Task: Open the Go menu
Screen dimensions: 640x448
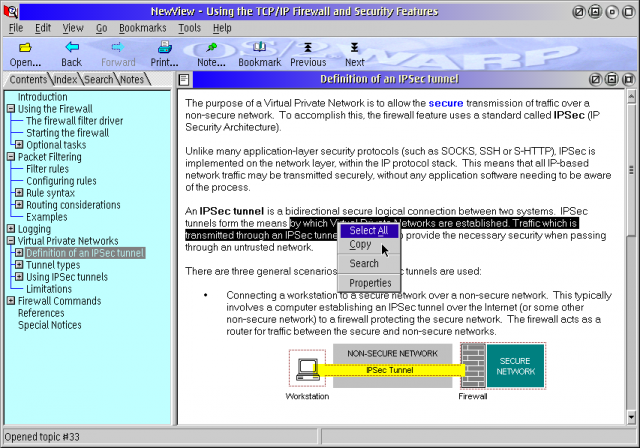Action: [102, 28]
